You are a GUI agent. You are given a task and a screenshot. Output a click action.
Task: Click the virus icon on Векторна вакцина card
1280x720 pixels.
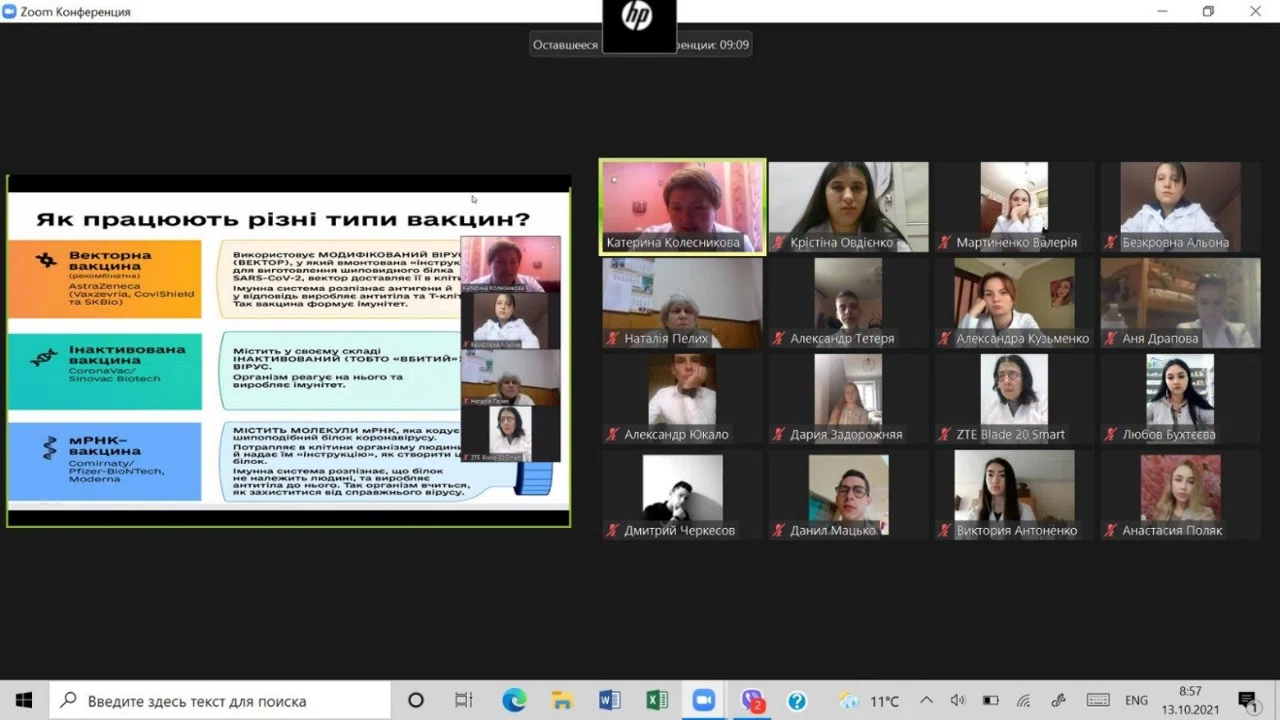(x=46, y=261)
